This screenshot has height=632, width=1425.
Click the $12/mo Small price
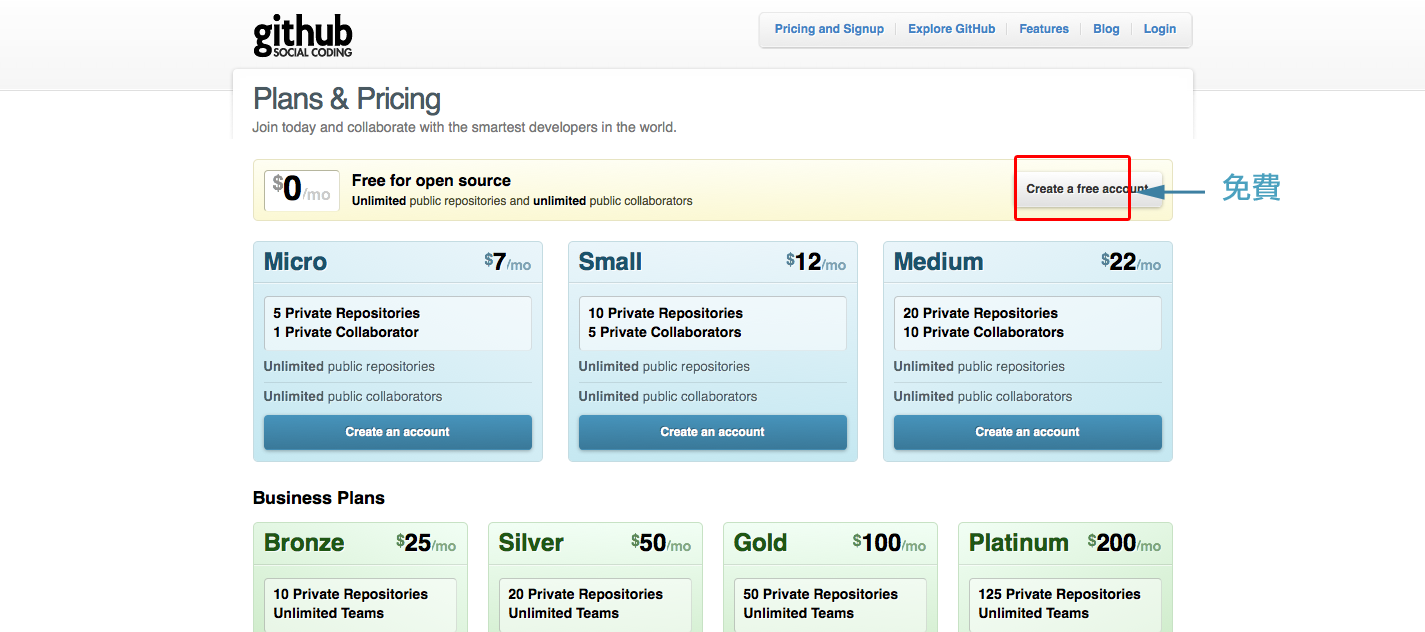coord(816,262)
